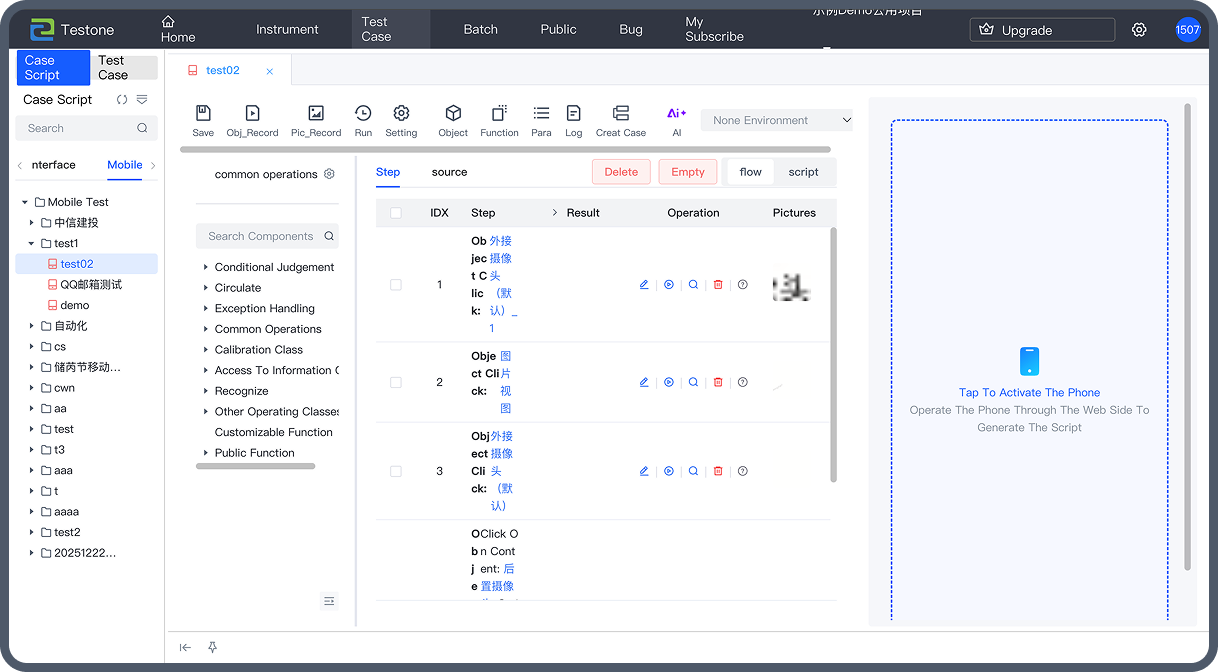1218x672 pixels.
Task: Open the Object tool
Action: coord(453,114)
